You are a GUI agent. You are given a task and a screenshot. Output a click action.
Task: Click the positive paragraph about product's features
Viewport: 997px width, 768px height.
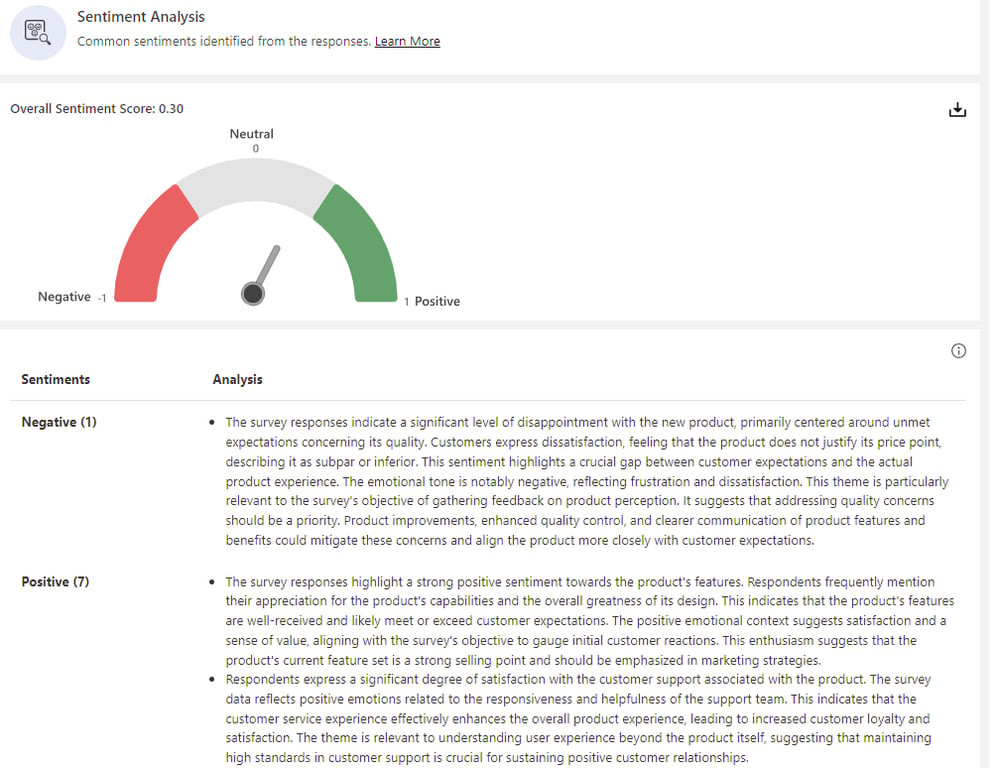589,620
